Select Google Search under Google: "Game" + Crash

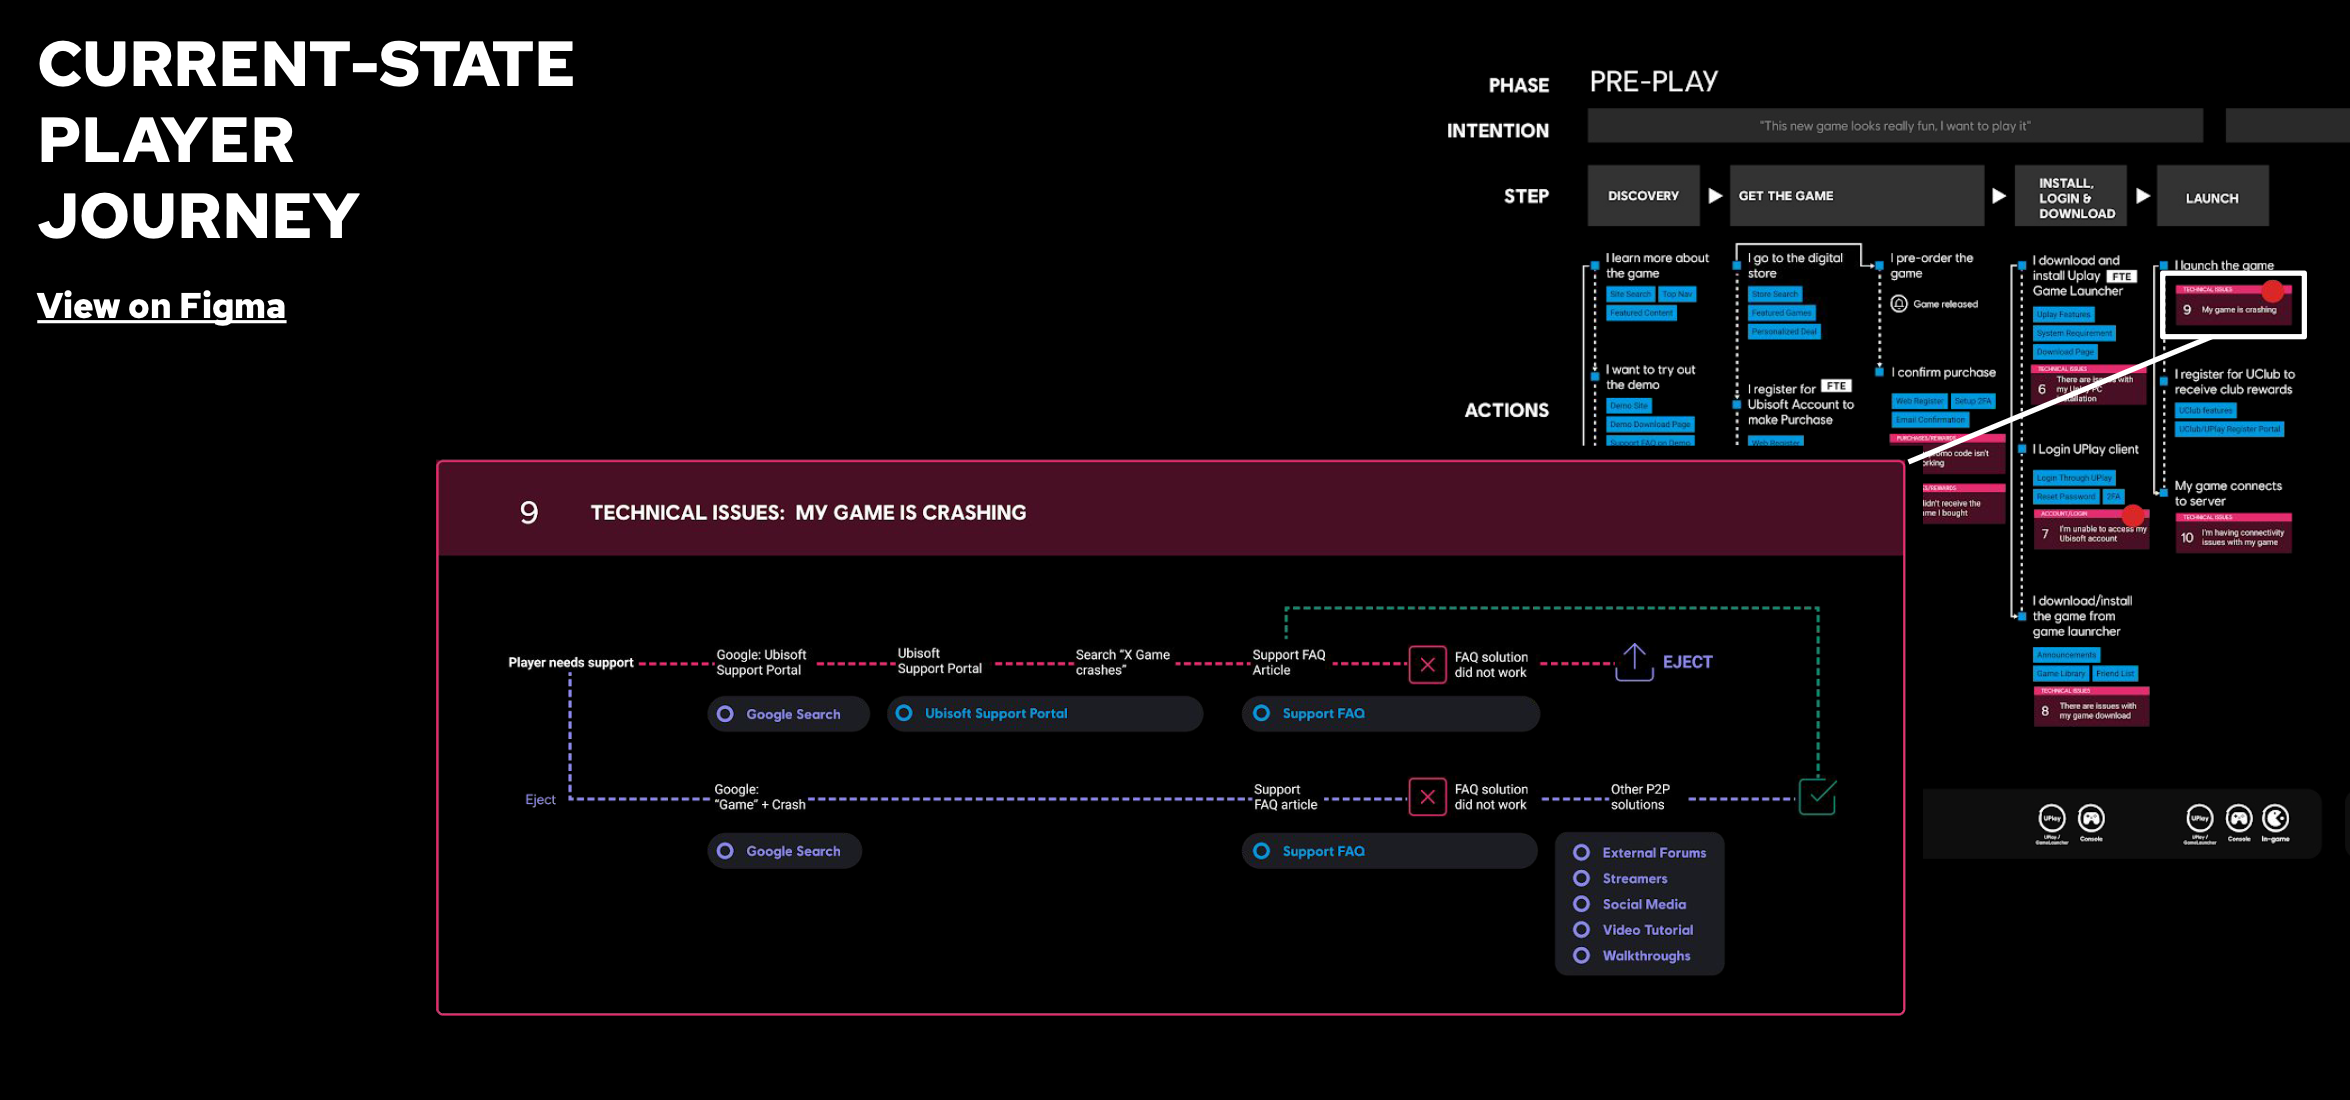pyautogui.click(x=785, y=851)
